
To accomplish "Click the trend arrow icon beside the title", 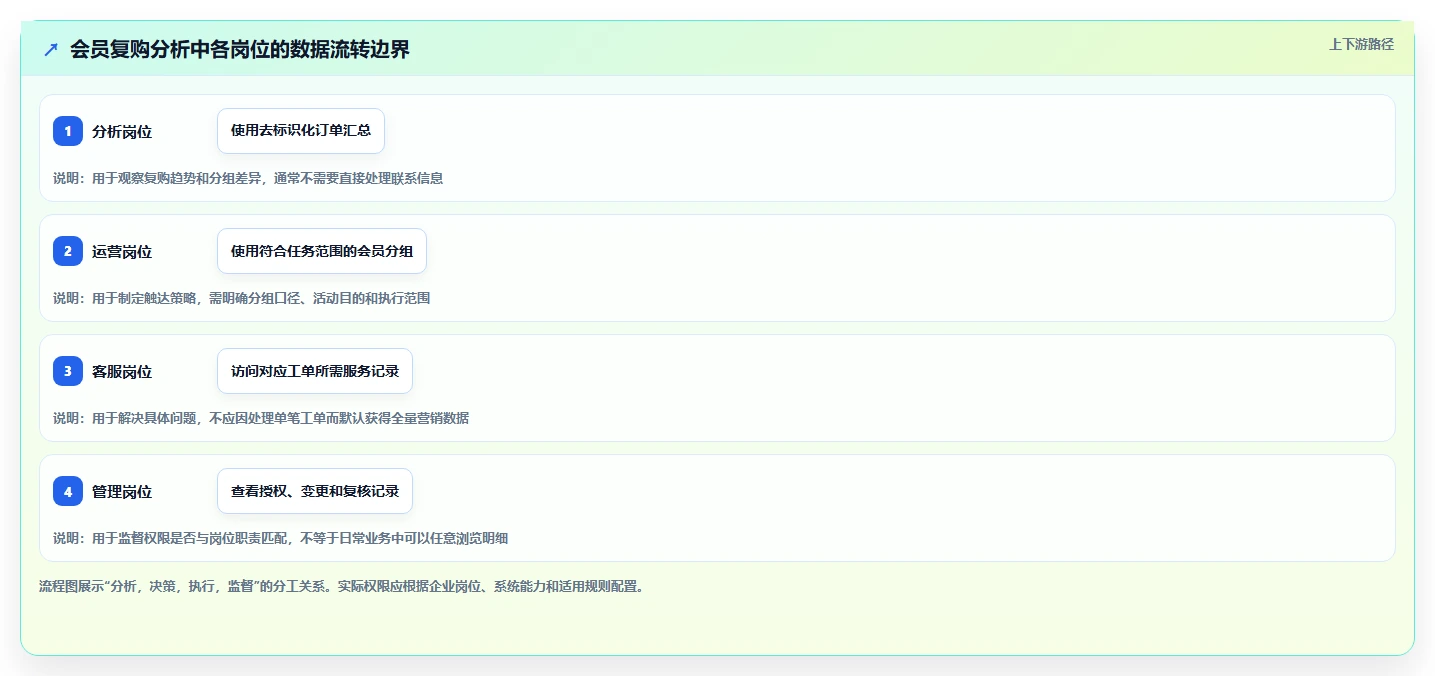I will (51, 49).
